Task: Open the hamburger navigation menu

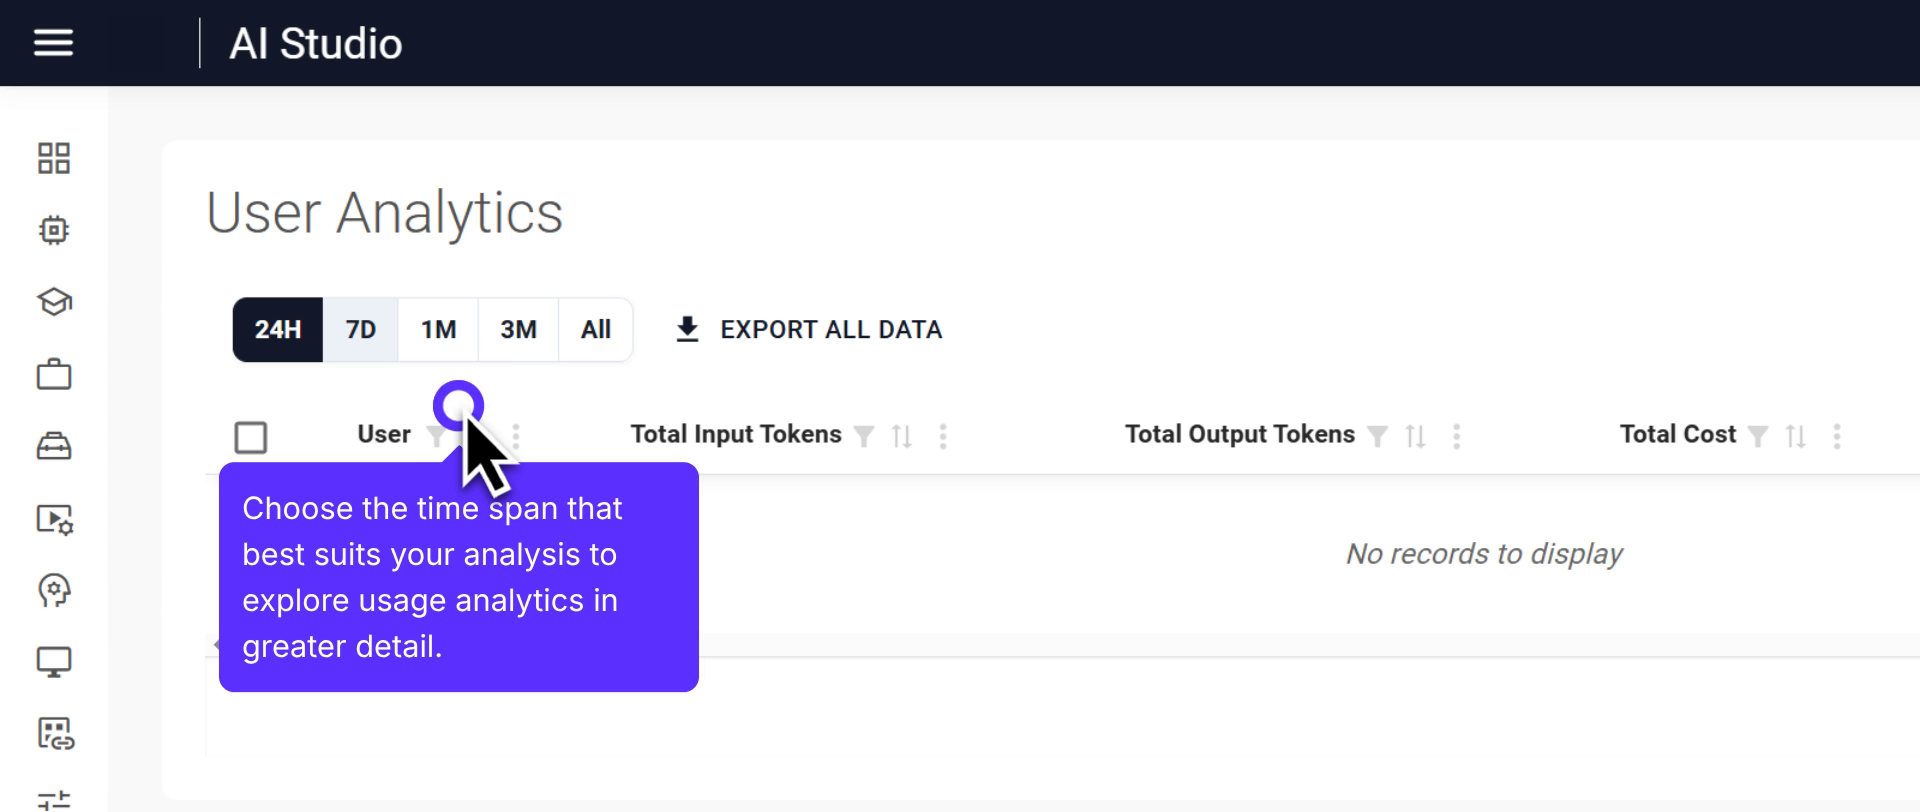Action: (53, 43)
